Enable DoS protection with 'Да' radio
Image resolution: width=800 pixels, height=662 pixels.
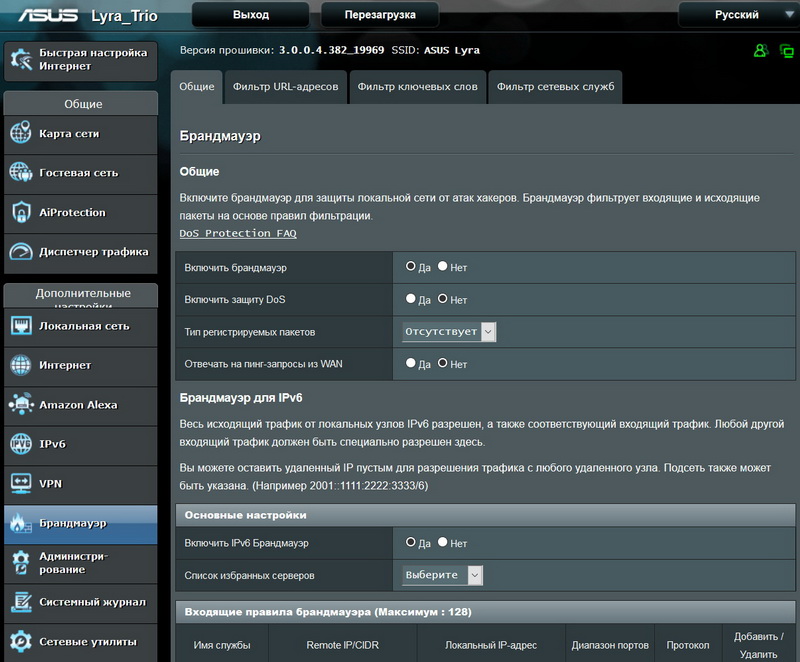point(411,299)
